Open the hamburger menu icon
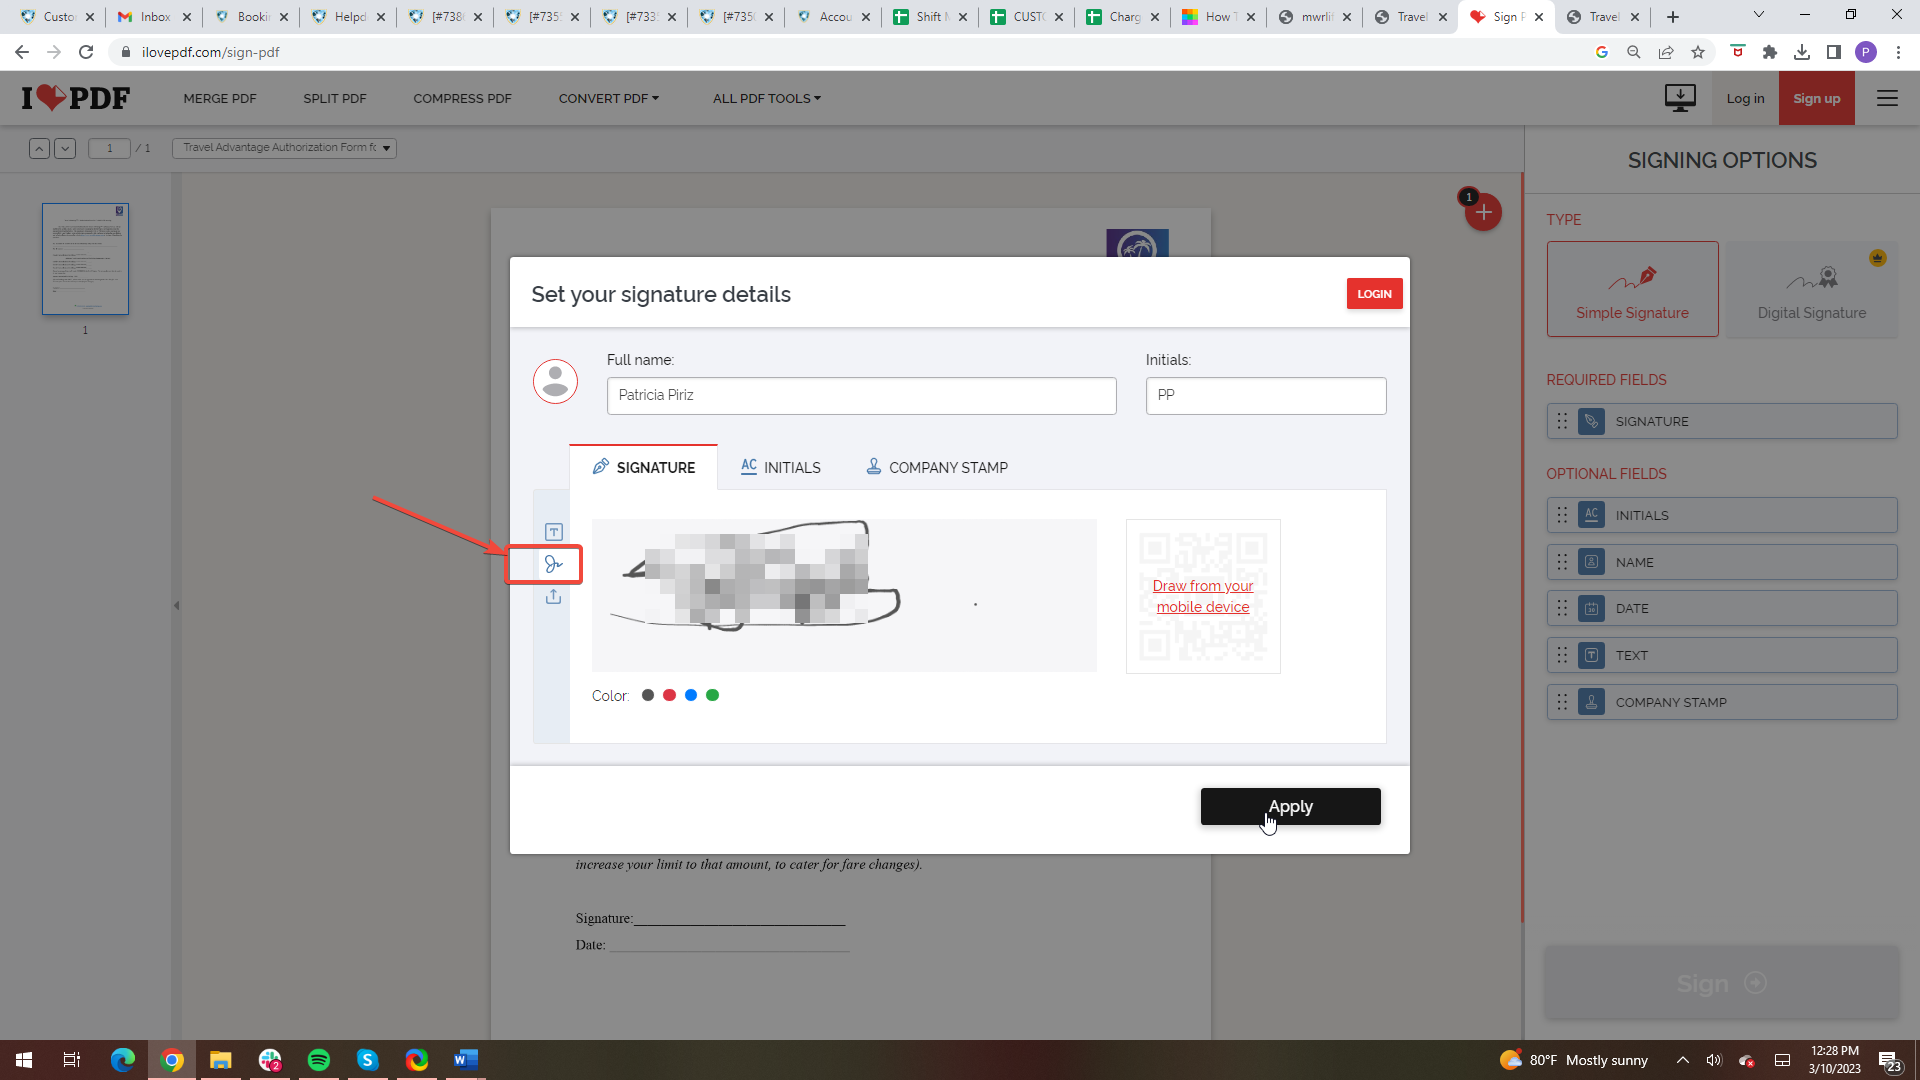The image size is (1920, 1080). click(1887, 98)
